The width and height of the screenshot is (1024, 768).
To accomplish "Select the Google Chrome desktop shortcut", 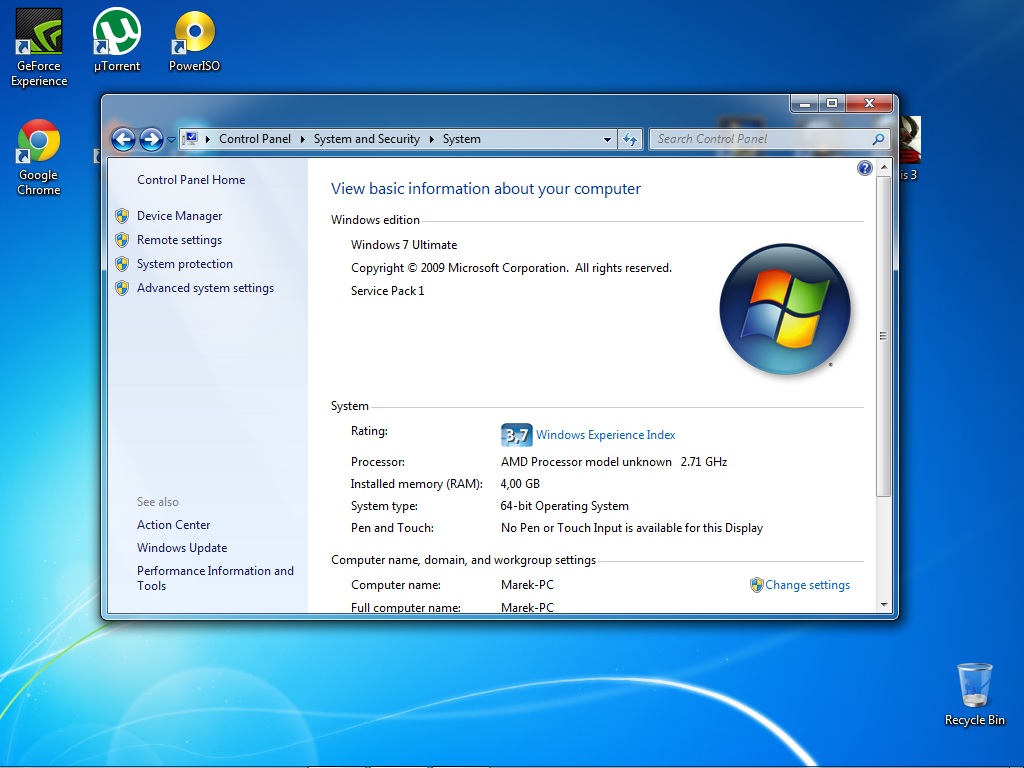I will pos(39,157).
